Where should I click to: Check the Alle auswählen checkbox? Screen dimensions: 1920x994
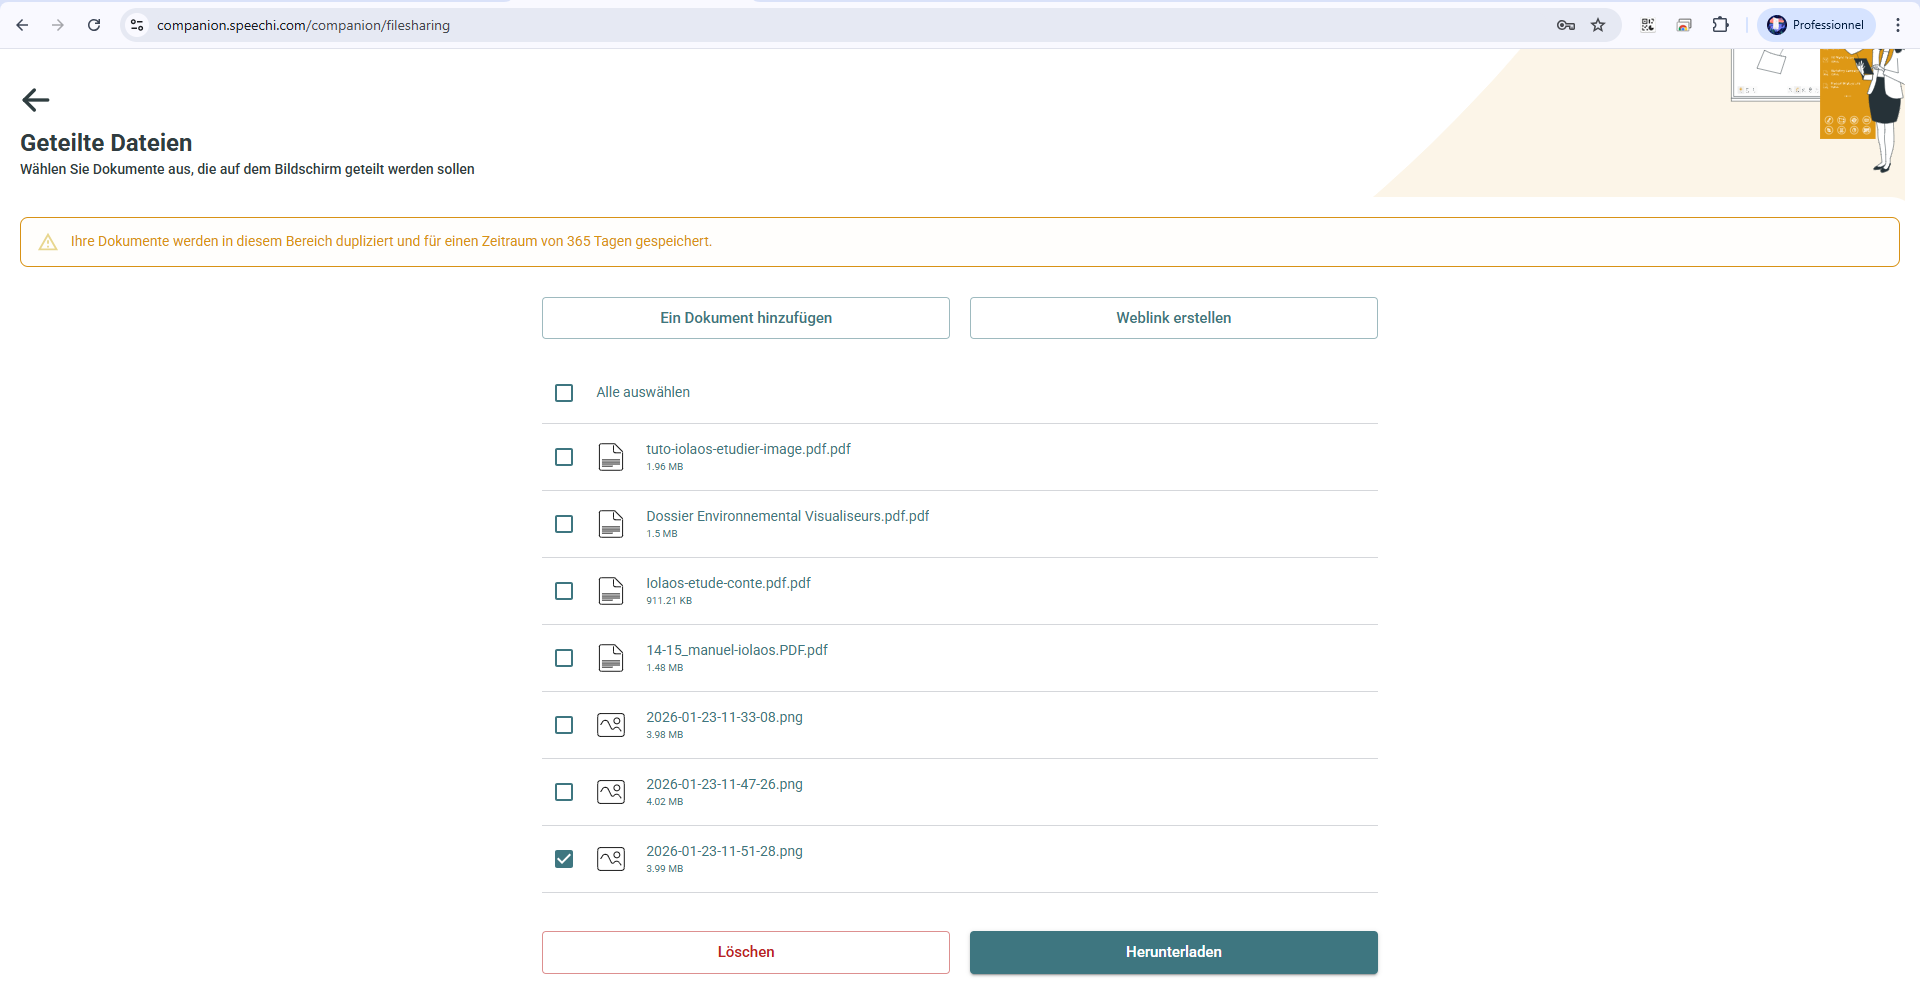point(564,393)
